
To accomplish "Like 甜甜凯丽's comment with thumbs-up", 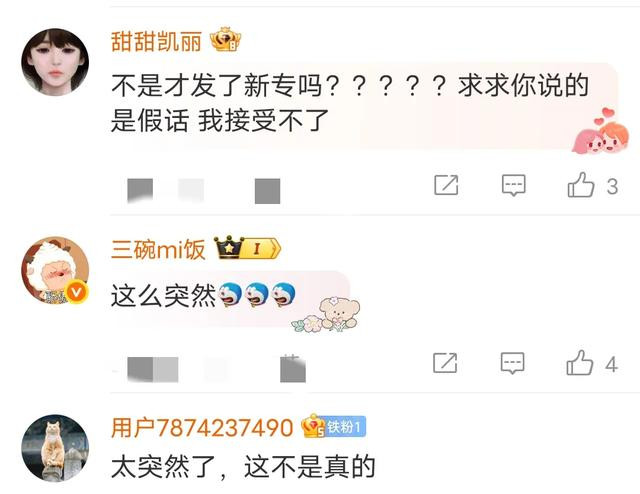I will point(581,185).
